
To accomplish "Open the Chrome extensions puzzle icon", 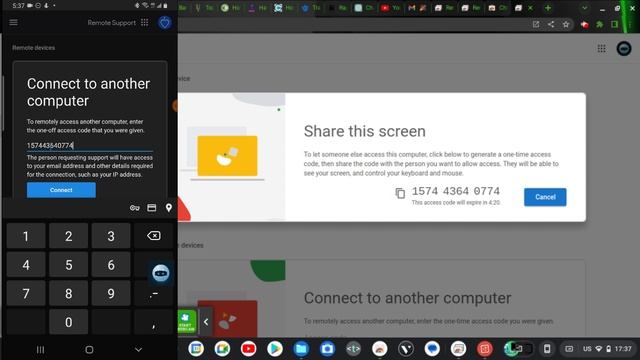I will (599, 24).
